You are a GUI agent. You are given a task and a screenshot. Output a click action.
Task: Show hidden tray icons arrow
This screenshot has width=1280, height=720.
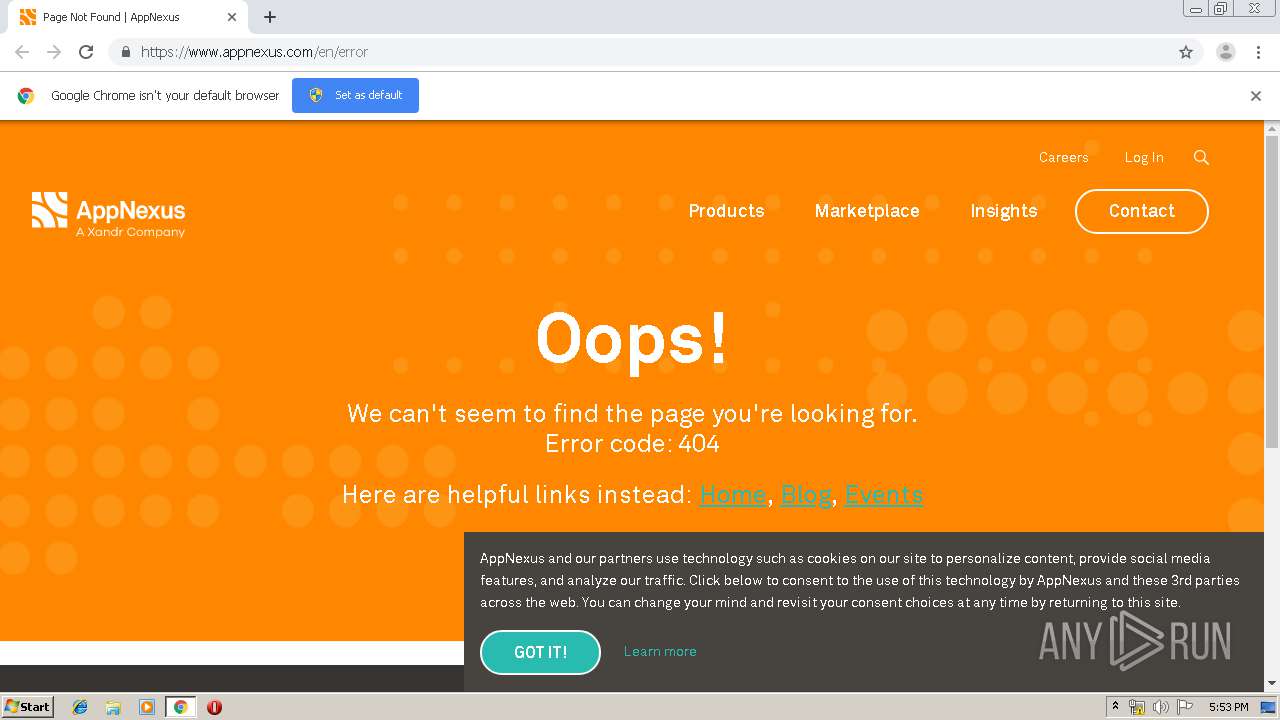coord(1115,707)
